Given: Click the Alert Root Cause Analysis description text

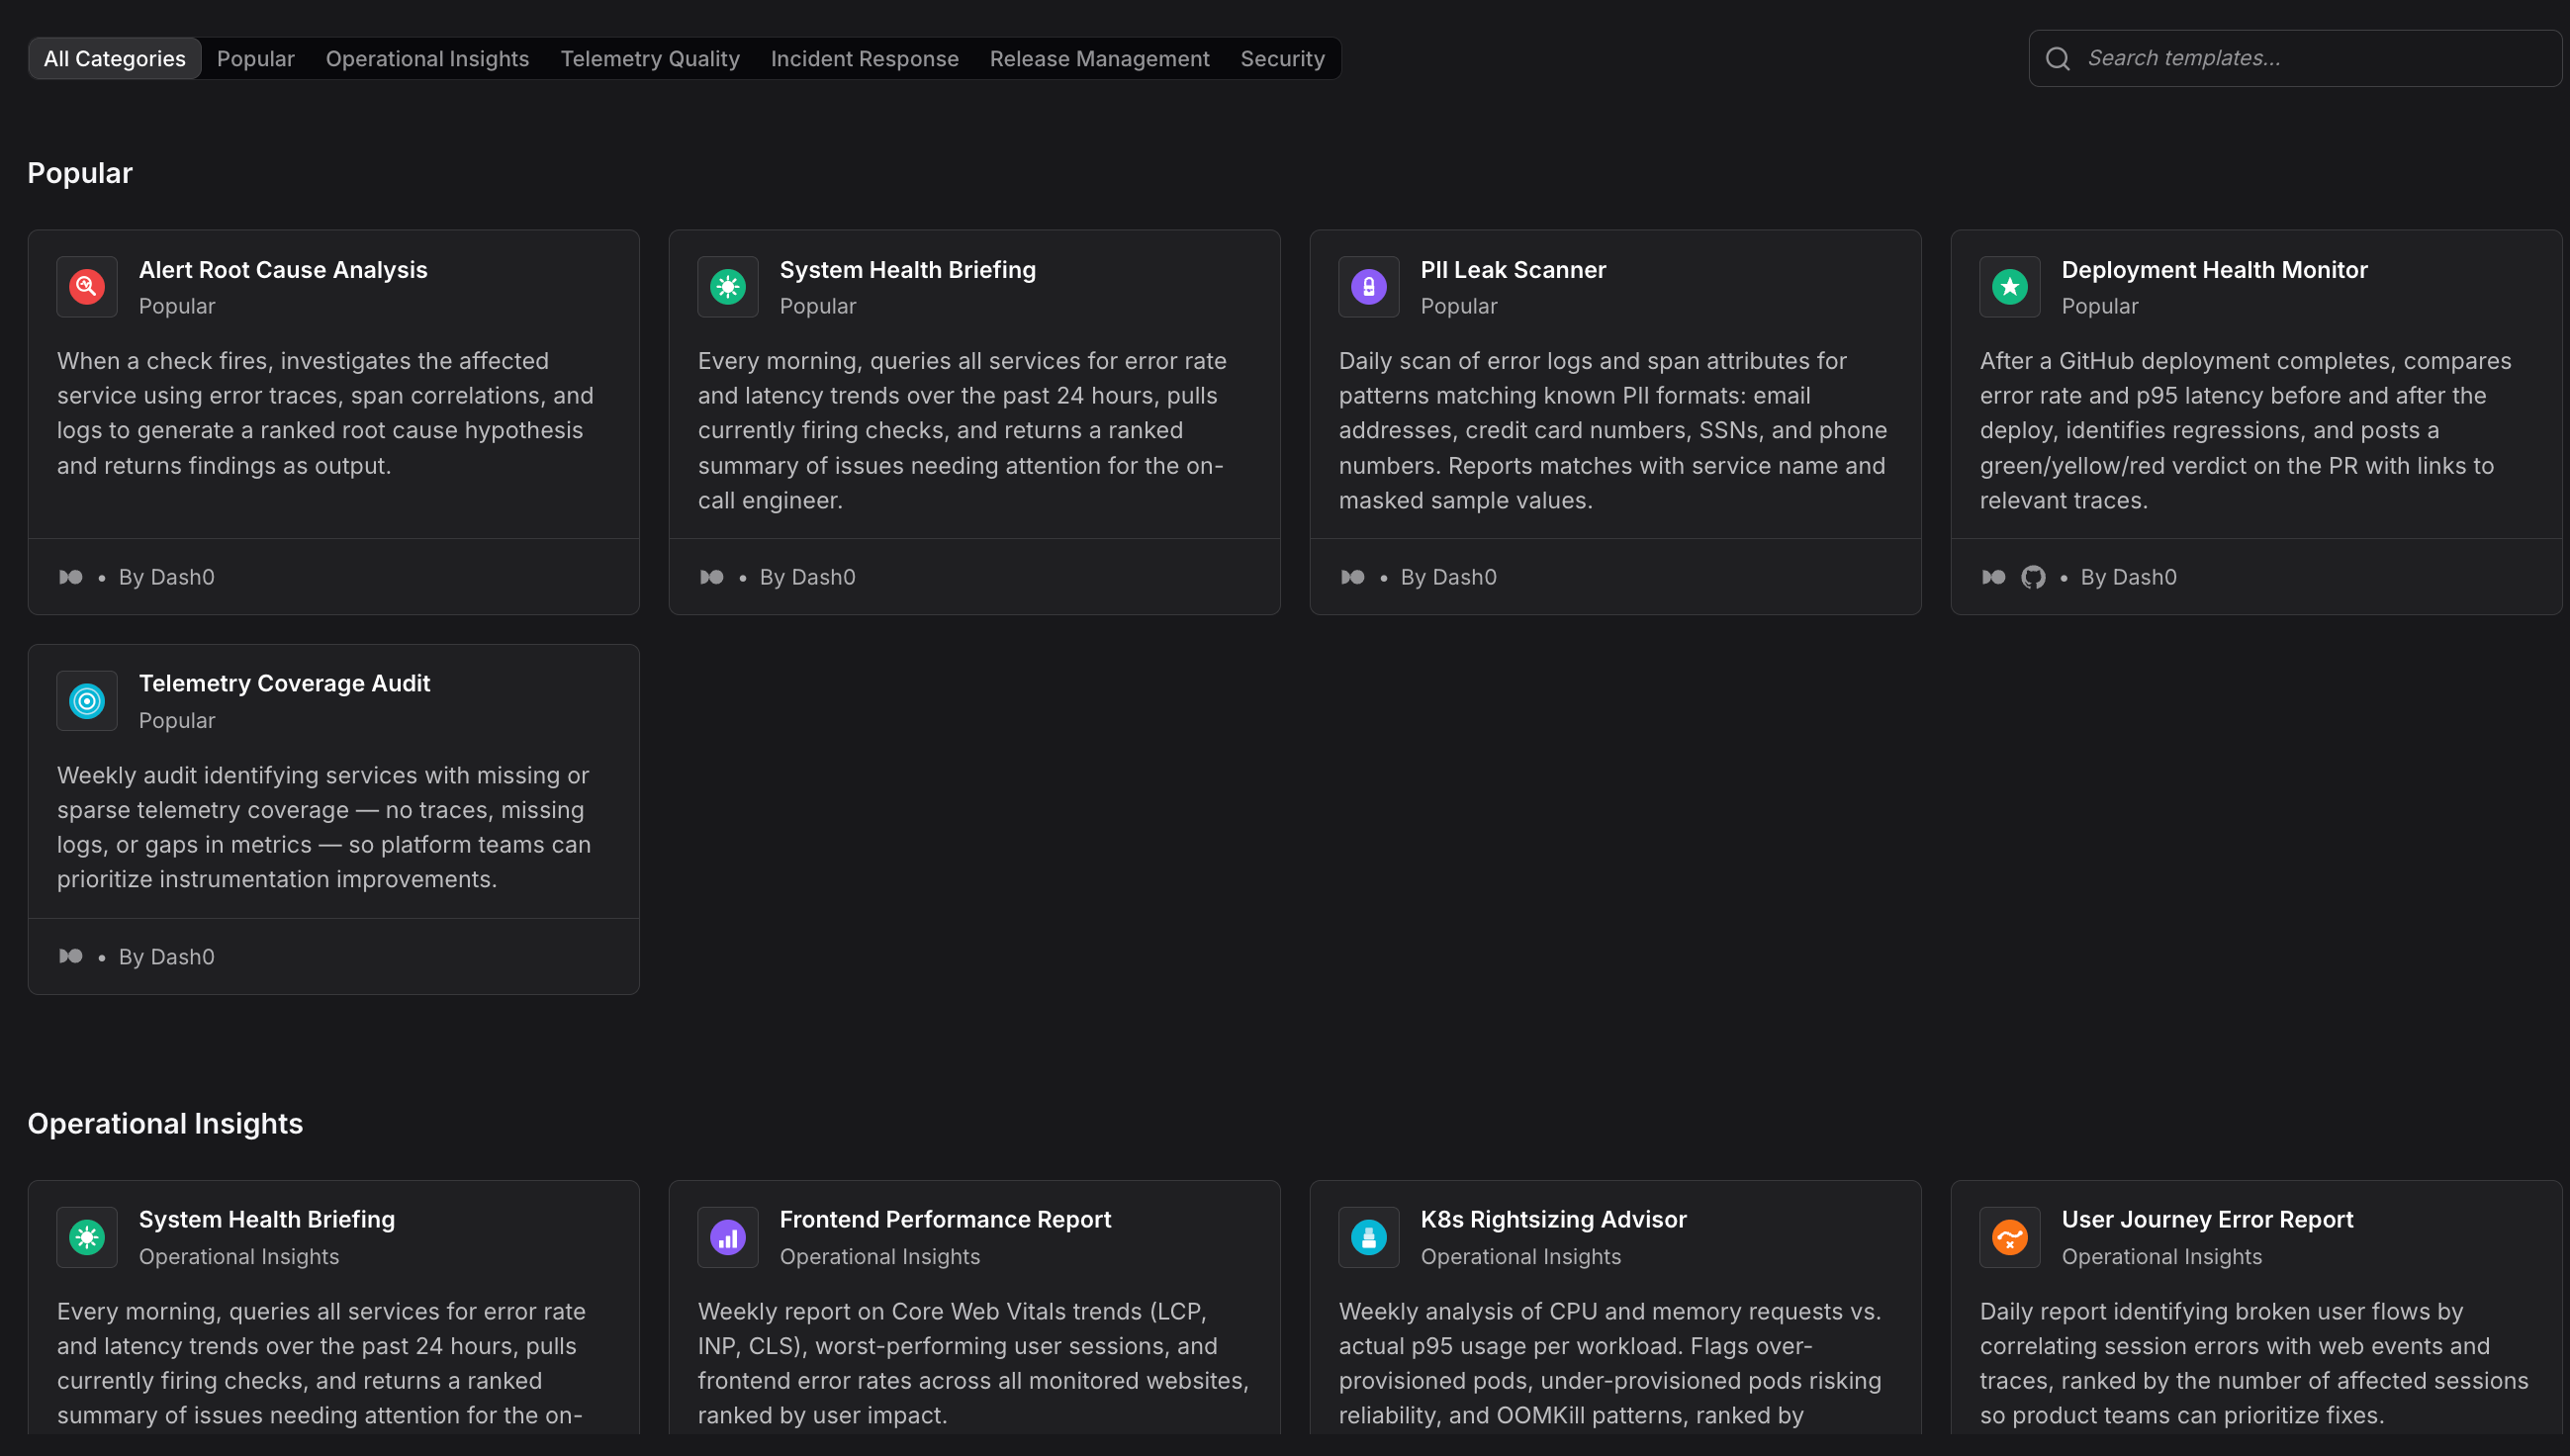Looking at the screenshot, I should click(326, 414).
